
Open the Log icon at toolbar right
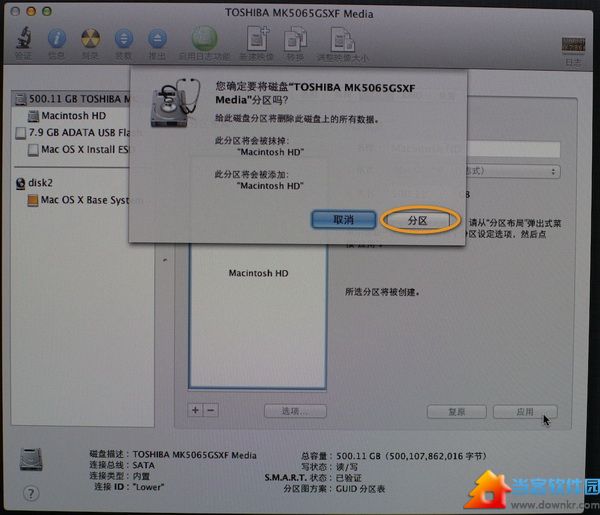pos(573,45)
